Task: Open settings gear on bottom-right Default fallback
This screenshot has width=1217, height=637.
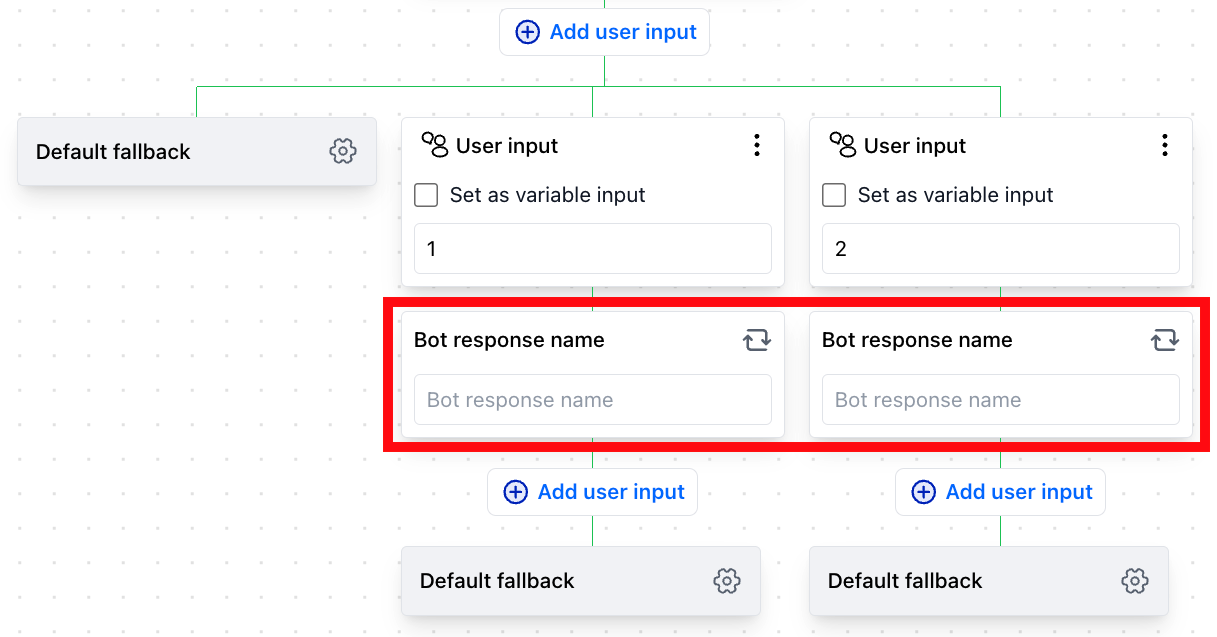Action: [x=1135, y=580]
